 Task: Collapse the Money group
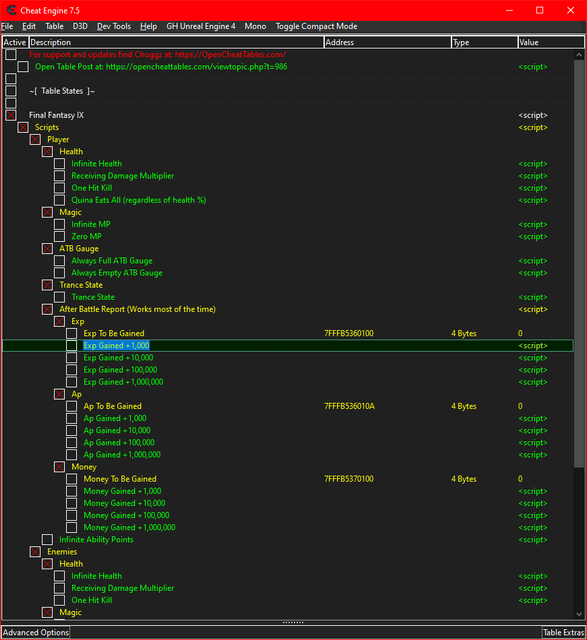click(x=60, y=467)
